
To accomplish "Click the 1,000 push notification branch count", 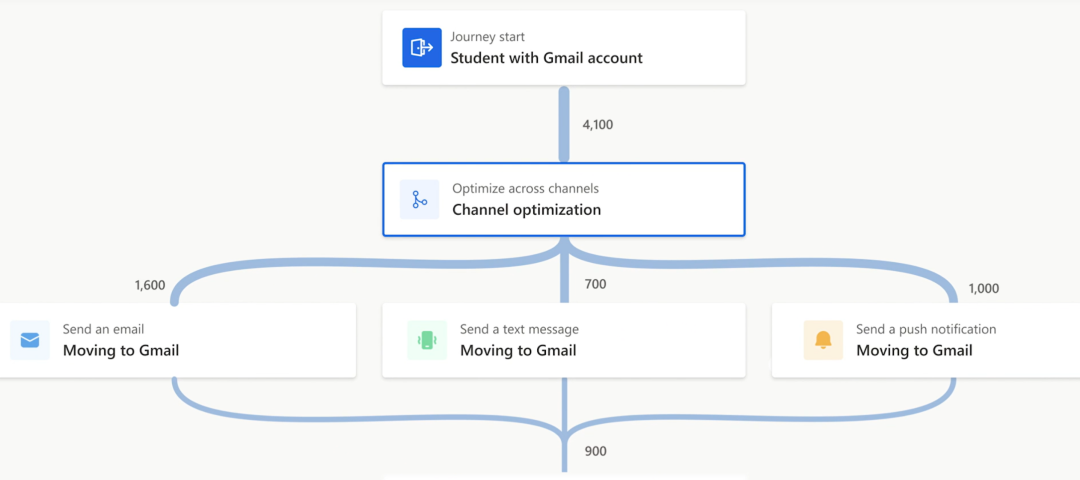I will pyautogui.click(x=984, y=289).
